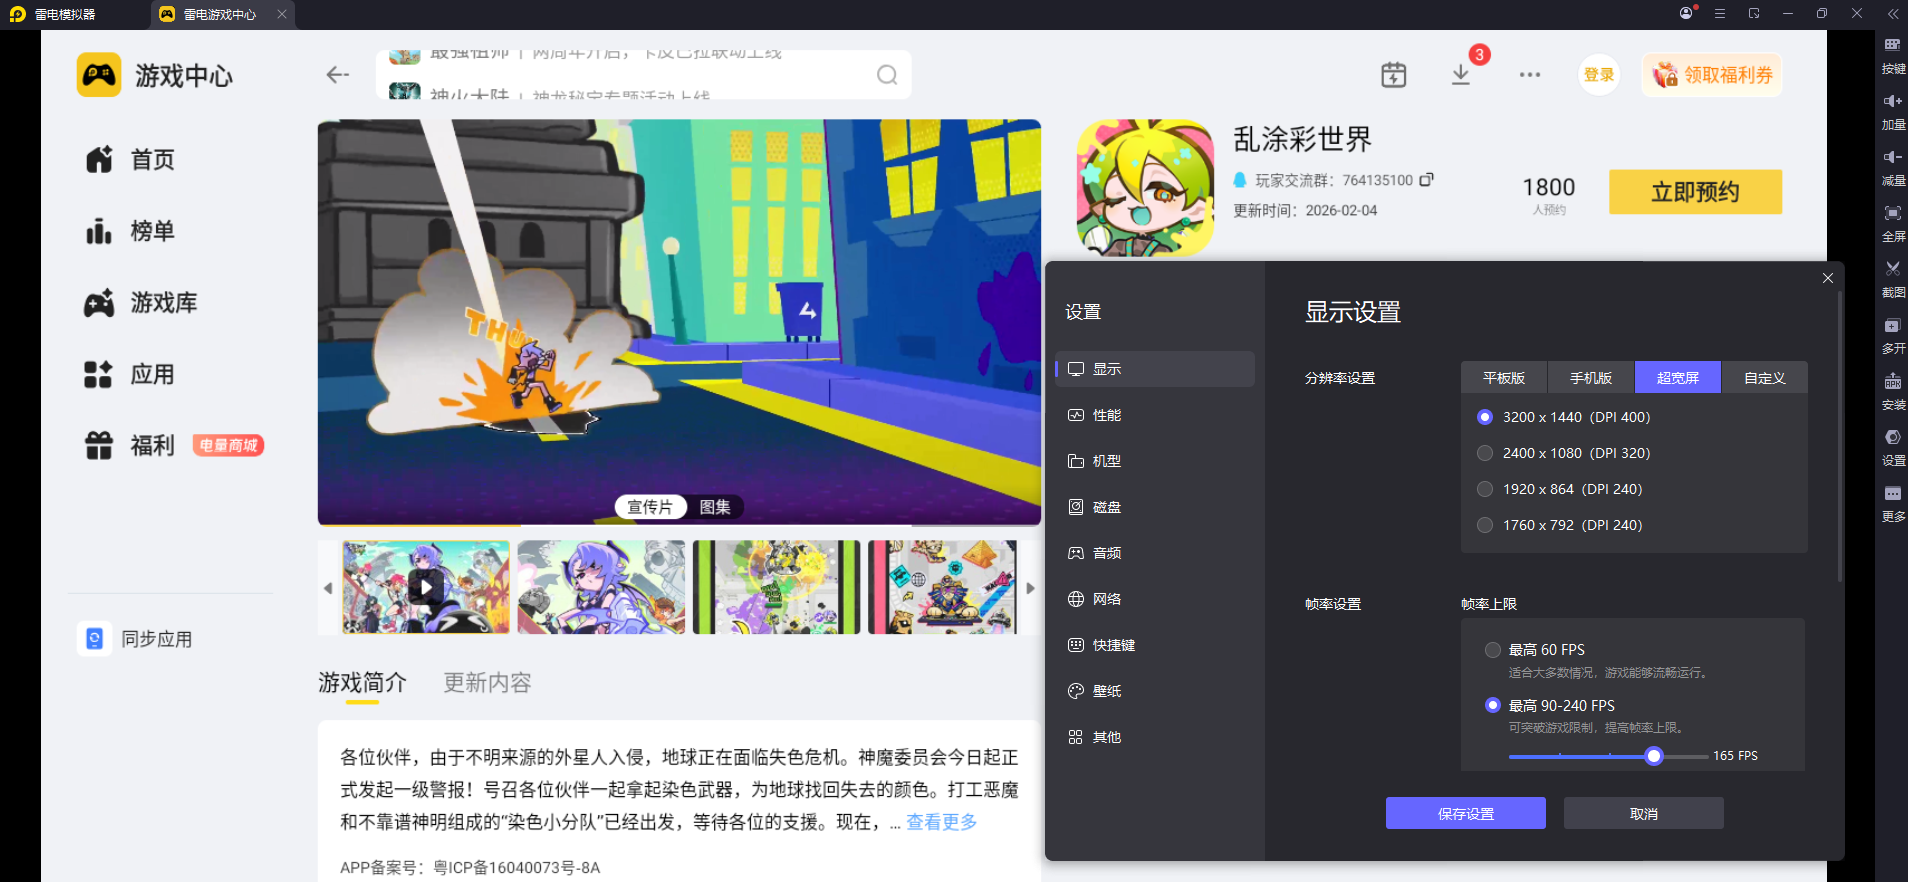The height and width of the screenshot is (882, 1908).
Task: Select the 超宽屏 ultrawide resolution tab
Action: 1678,377
